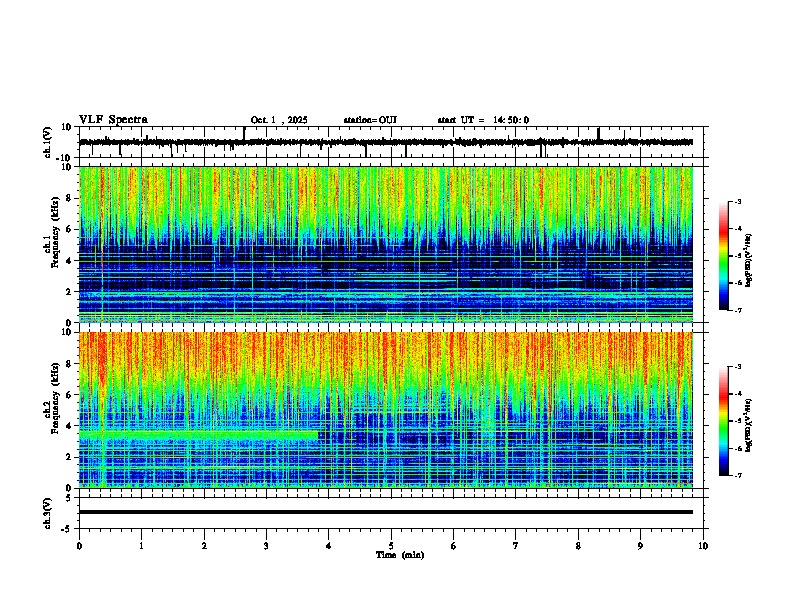Click the "5" tick on the time axis
Image resolution: width=792 pixels, height=612 pixels.
(391, 546)
